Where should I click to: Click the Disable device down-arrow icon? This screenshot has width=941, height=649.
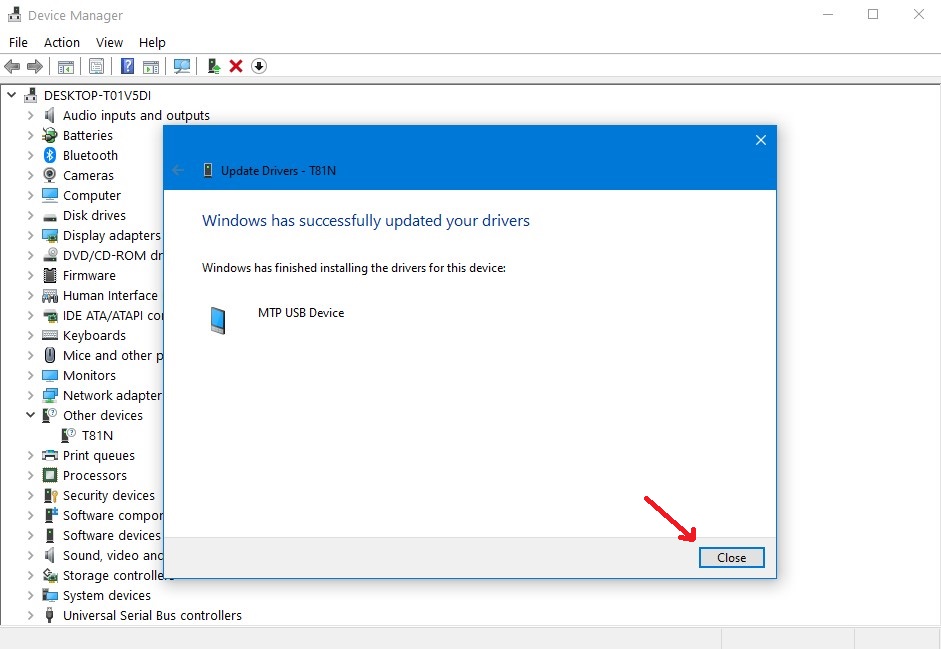pyautogui.click(x=259, y=66)
